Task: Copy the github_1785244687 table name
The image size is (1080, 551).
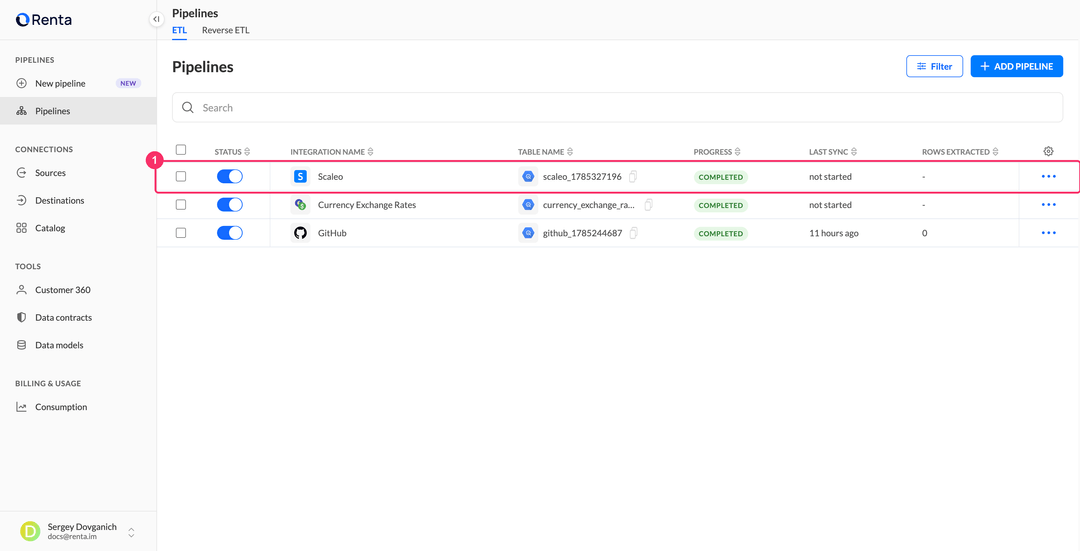Action: [634, 233]
